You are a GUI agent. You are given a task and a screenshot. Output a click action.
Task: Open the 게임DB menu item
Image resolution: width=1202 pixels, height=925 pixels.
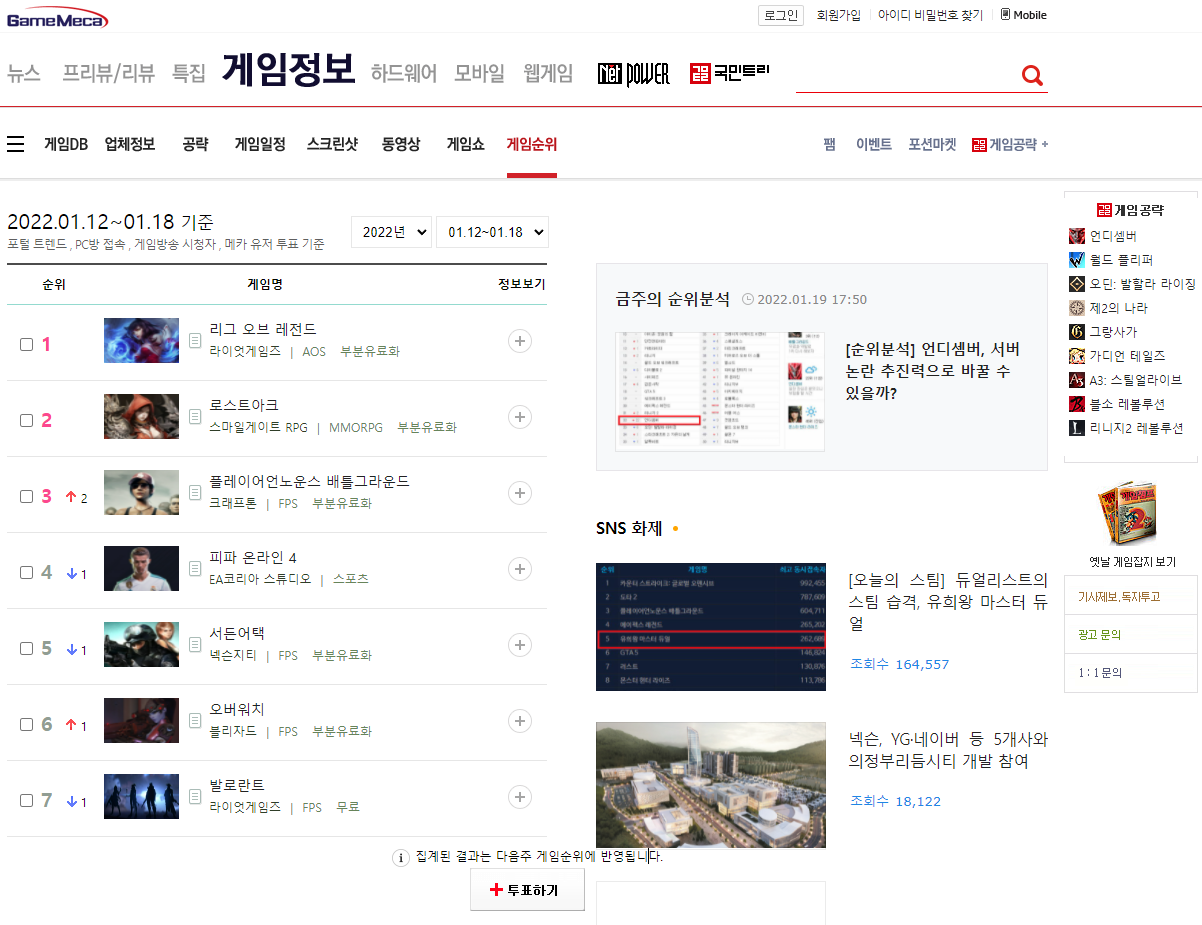coord(66,144)
